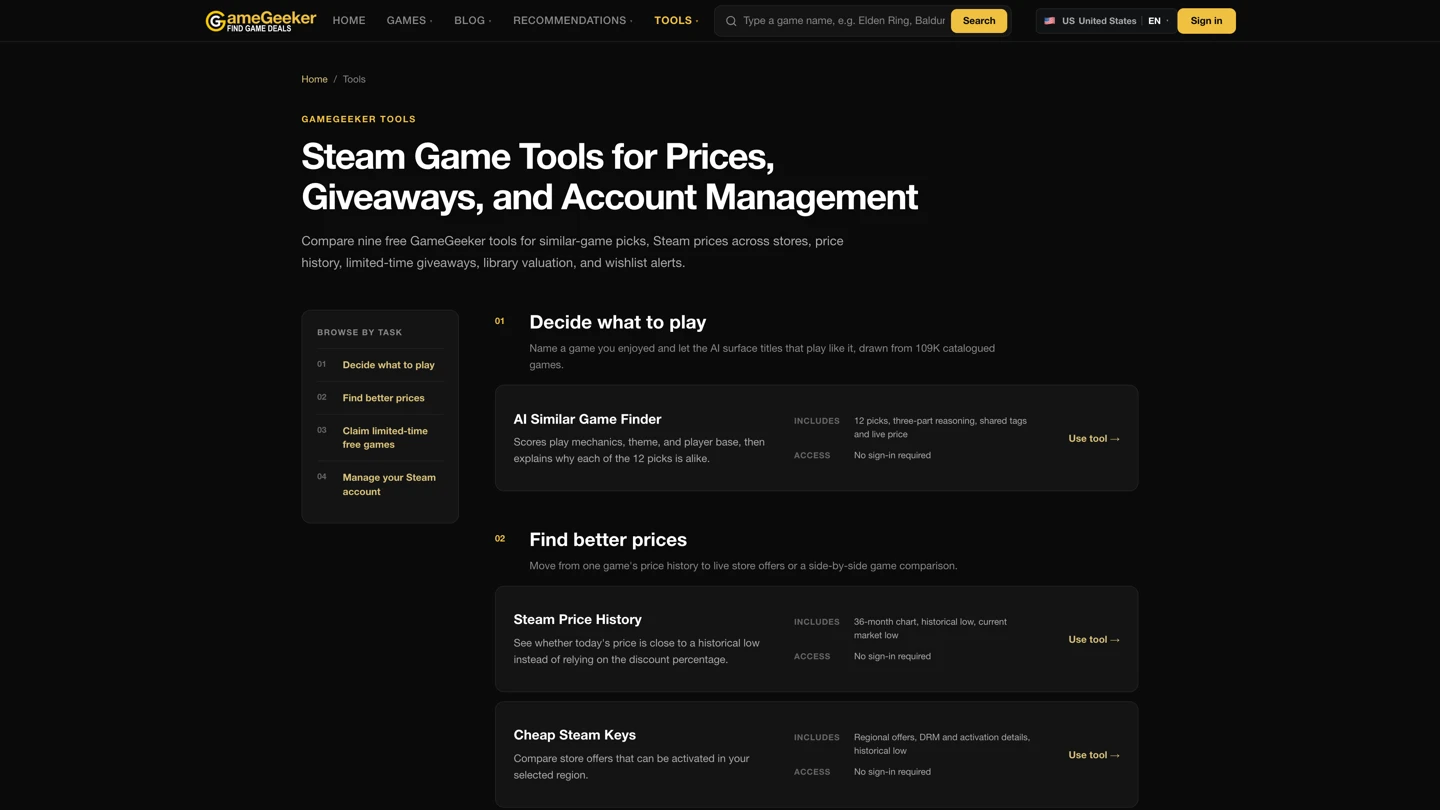Click the US flag icon
The image size is (1440, 810).
coord(1050,21)
